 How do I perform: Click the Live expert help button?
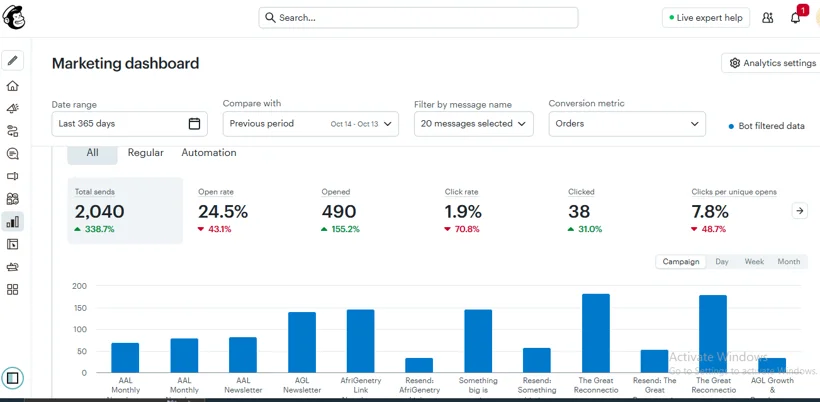point(706,18)
